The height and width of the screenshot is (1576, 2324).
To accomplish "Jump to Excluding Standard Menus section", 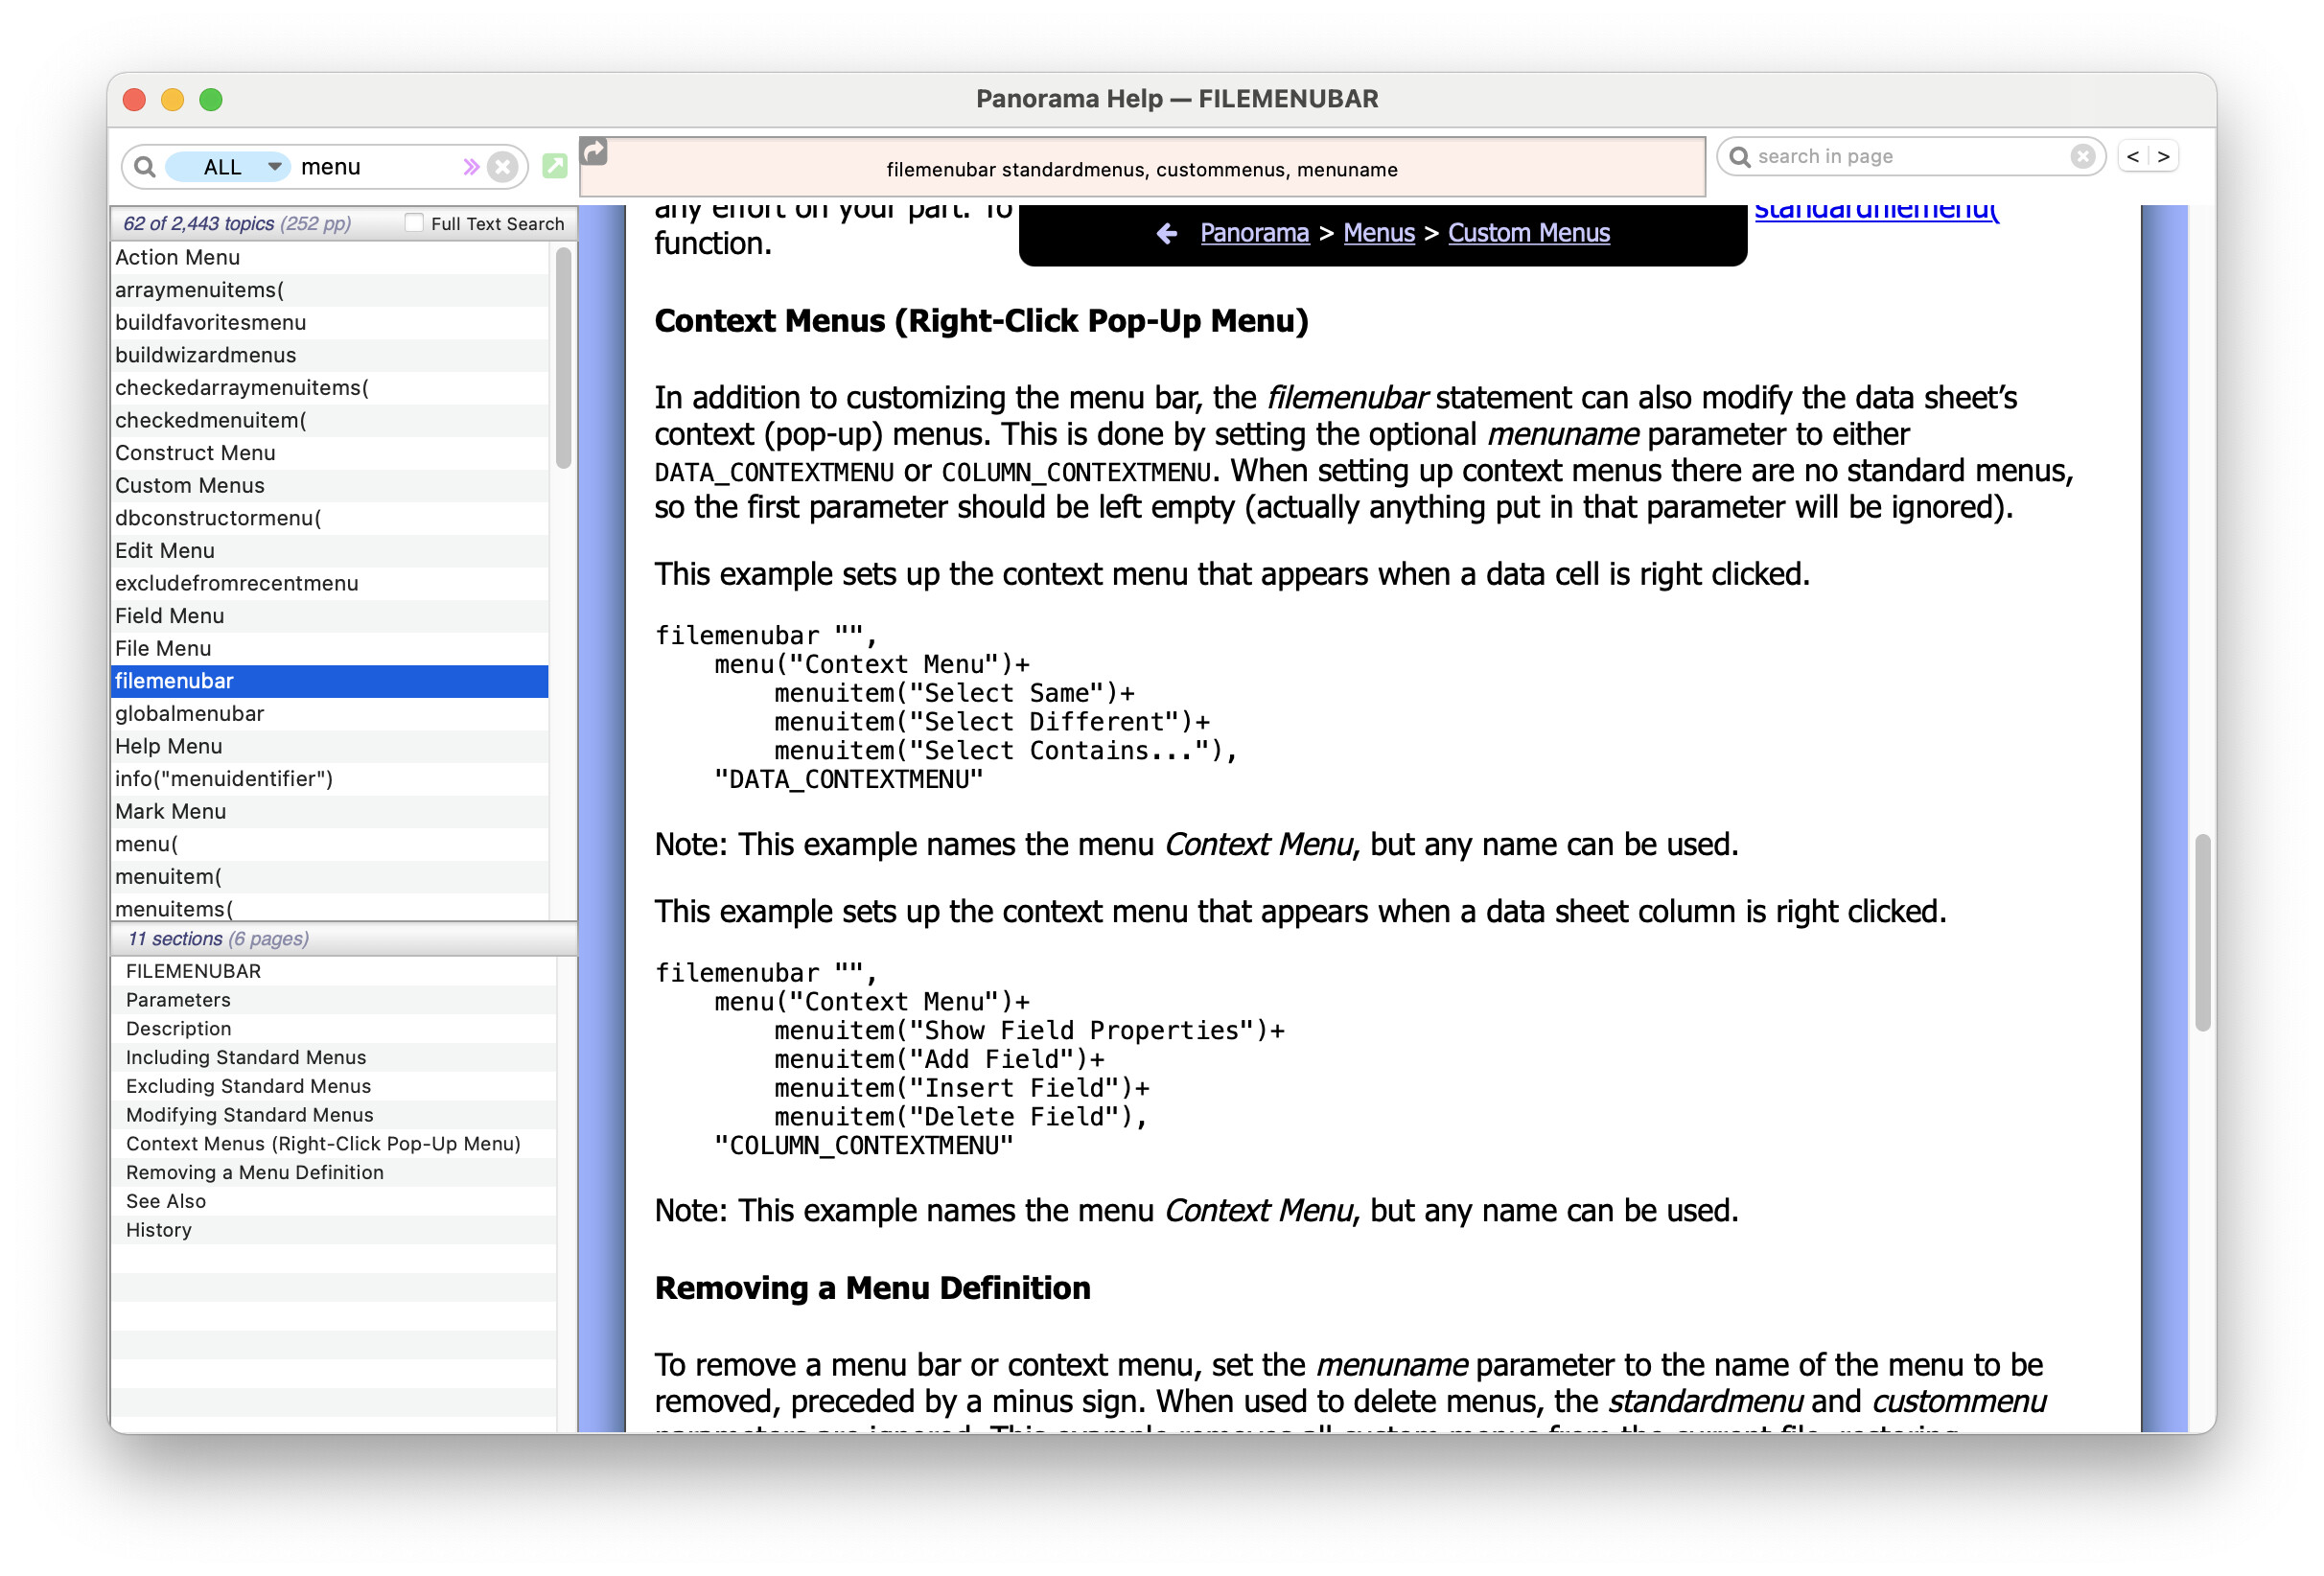I will click(x=333, y=1086).
